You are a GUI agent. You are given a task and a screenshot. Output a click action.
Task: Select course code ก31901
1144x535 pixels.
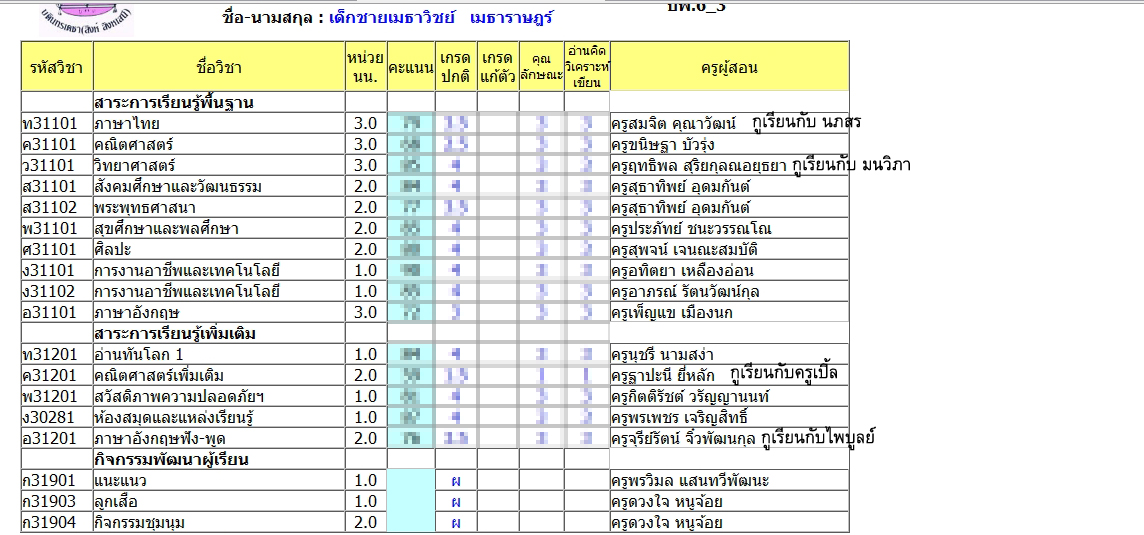(x=50, y=481)
